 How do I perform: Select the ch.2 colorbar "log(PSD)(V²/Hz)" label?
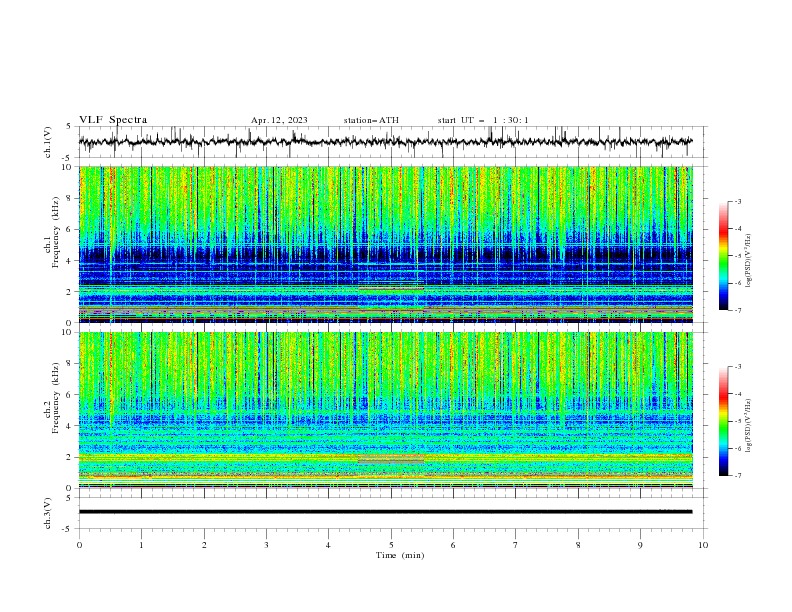749,426
